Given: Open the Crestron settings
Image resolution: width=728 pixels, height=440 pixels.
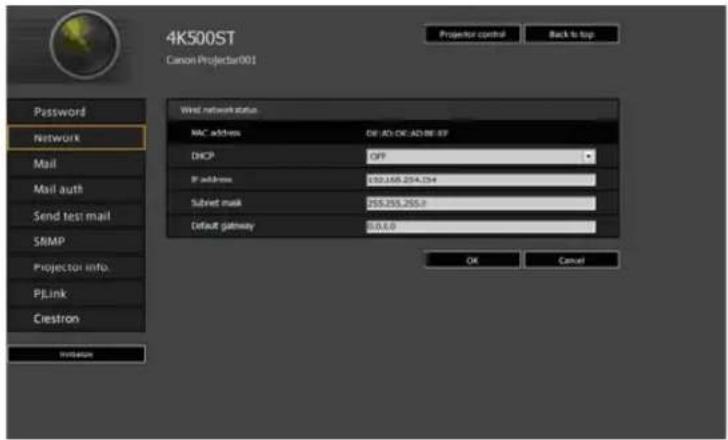Looking at the screenshot, I should click(x=77, y=319).
